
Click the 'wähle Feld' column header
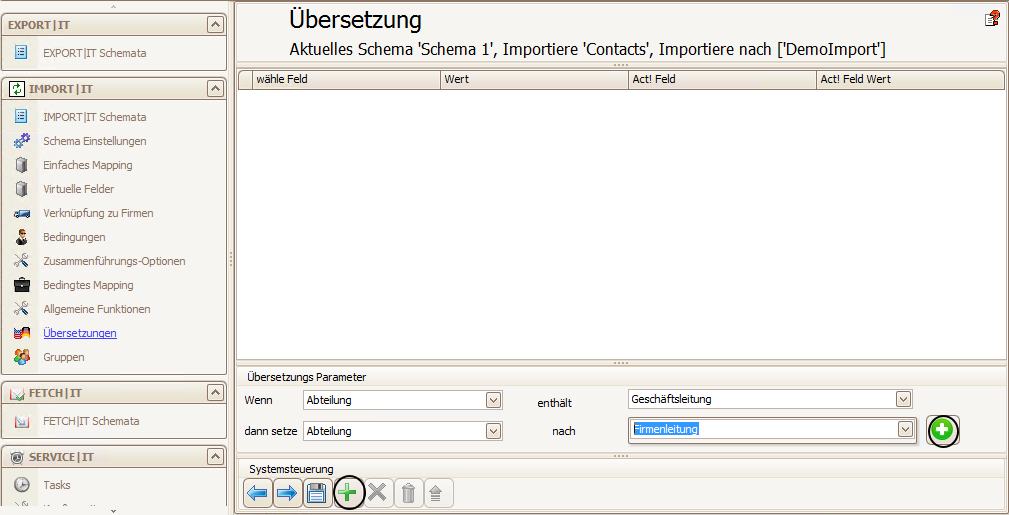[346, 79]
